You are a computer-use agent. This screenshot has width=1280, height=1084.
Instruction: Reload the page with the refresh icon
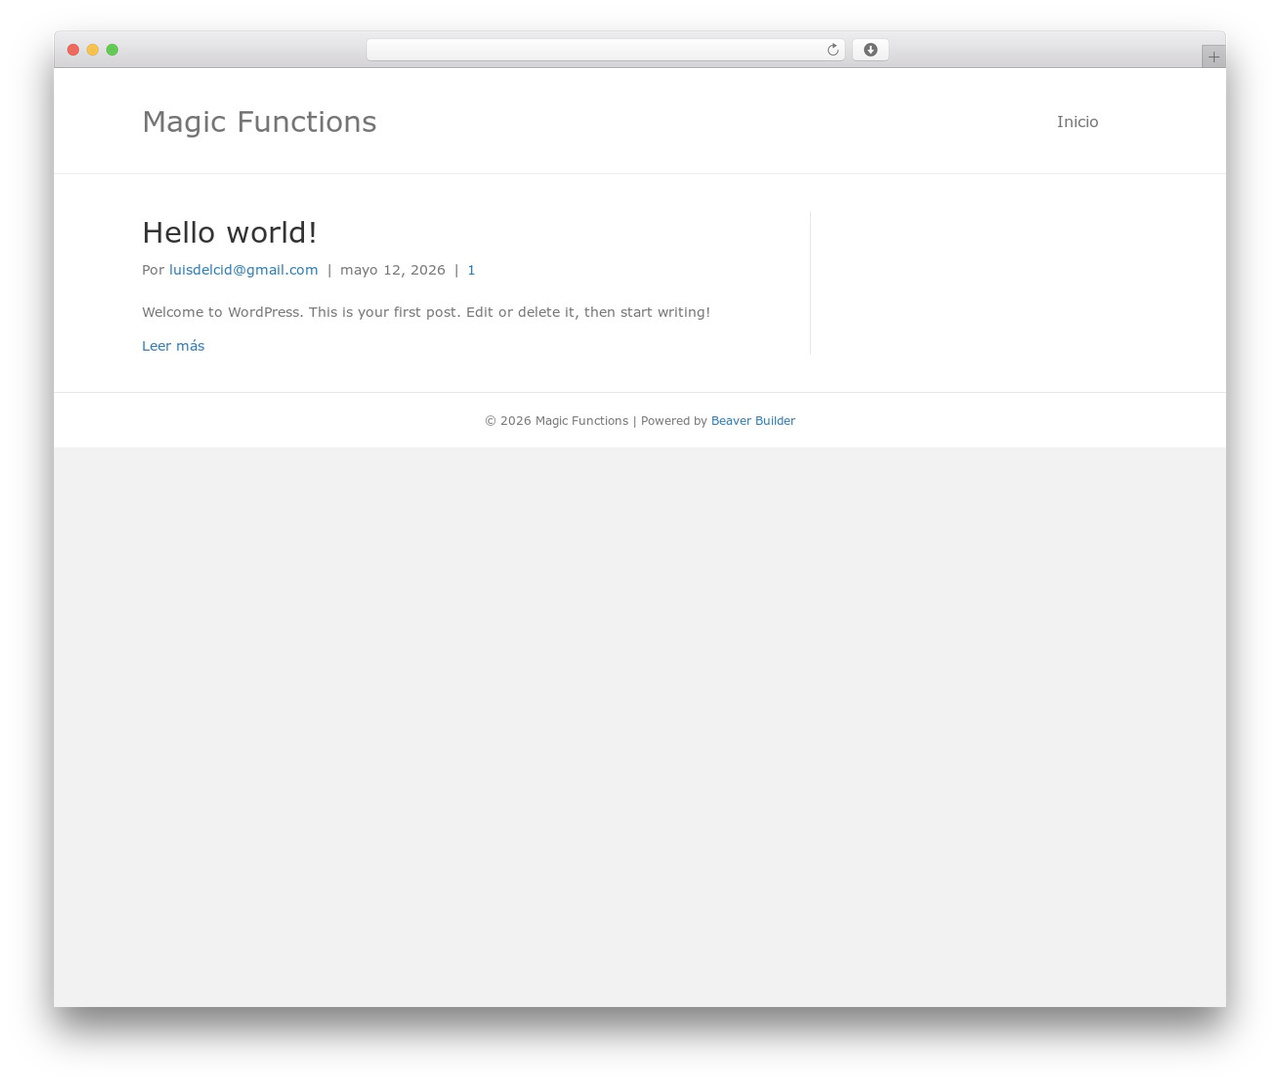pos(832,50)
